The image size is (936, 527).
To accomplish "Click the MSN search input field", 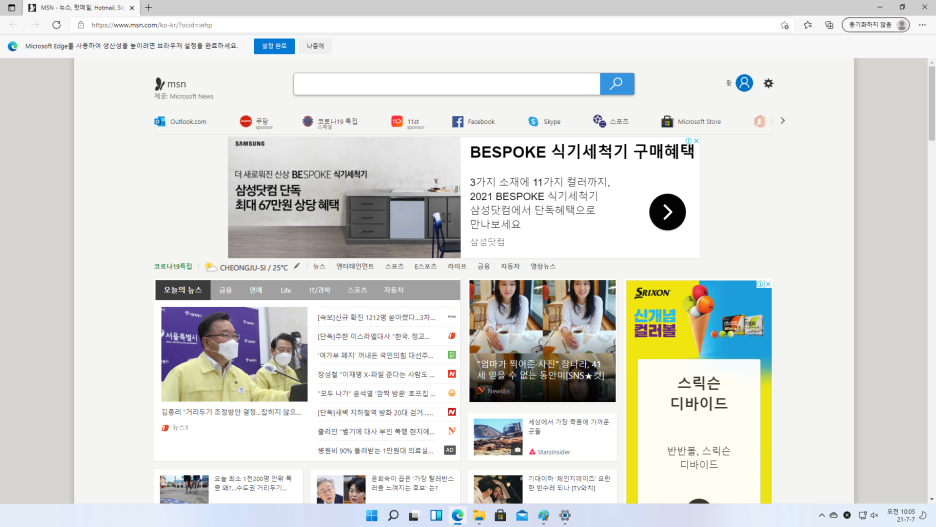I will [x=447, y=84].
